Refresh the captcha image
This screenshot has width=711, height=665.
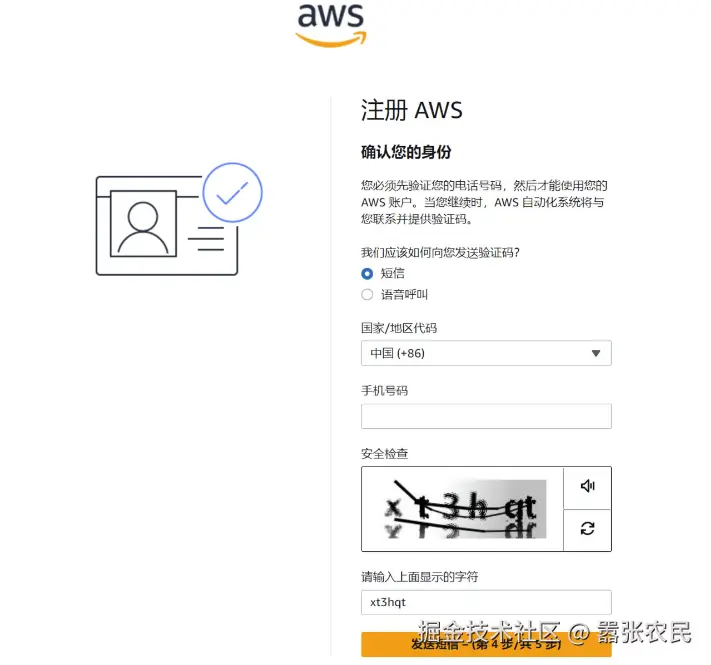pos(588,529)
